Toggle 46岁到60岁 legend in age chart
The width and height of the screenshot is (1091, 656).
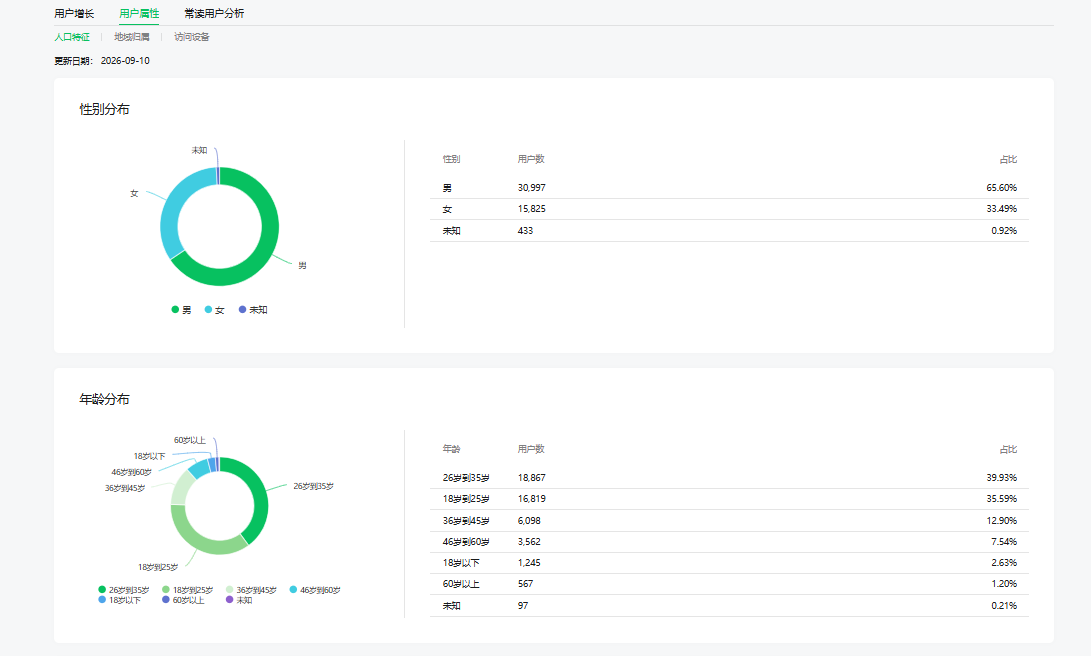(314, 590)
